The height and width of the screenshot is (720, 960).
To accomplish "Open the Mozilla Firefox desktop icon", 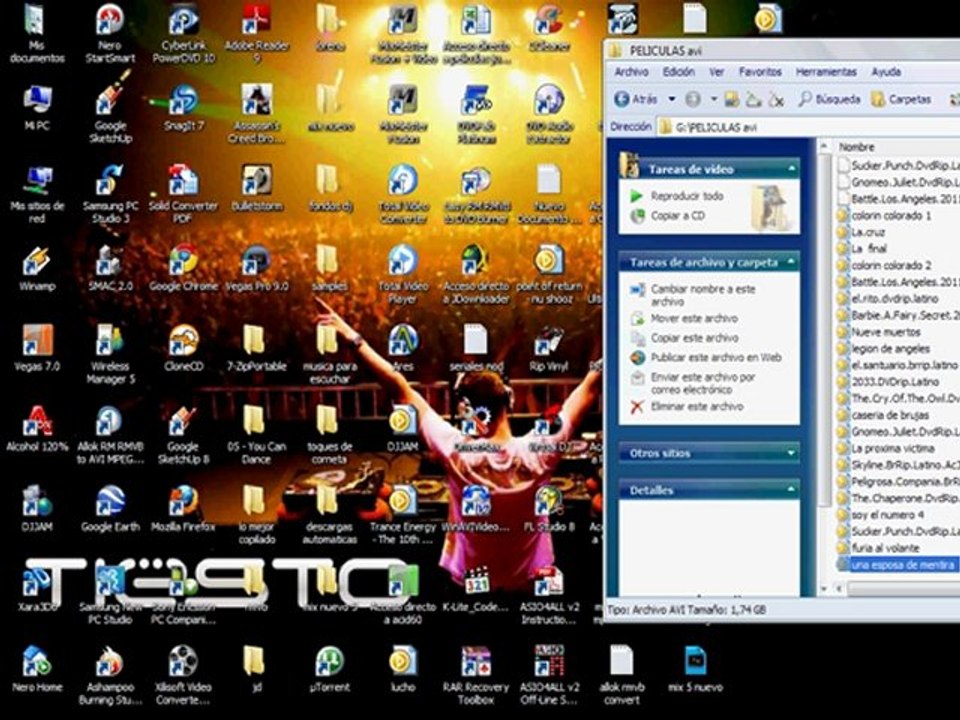I will click(183, 508).
